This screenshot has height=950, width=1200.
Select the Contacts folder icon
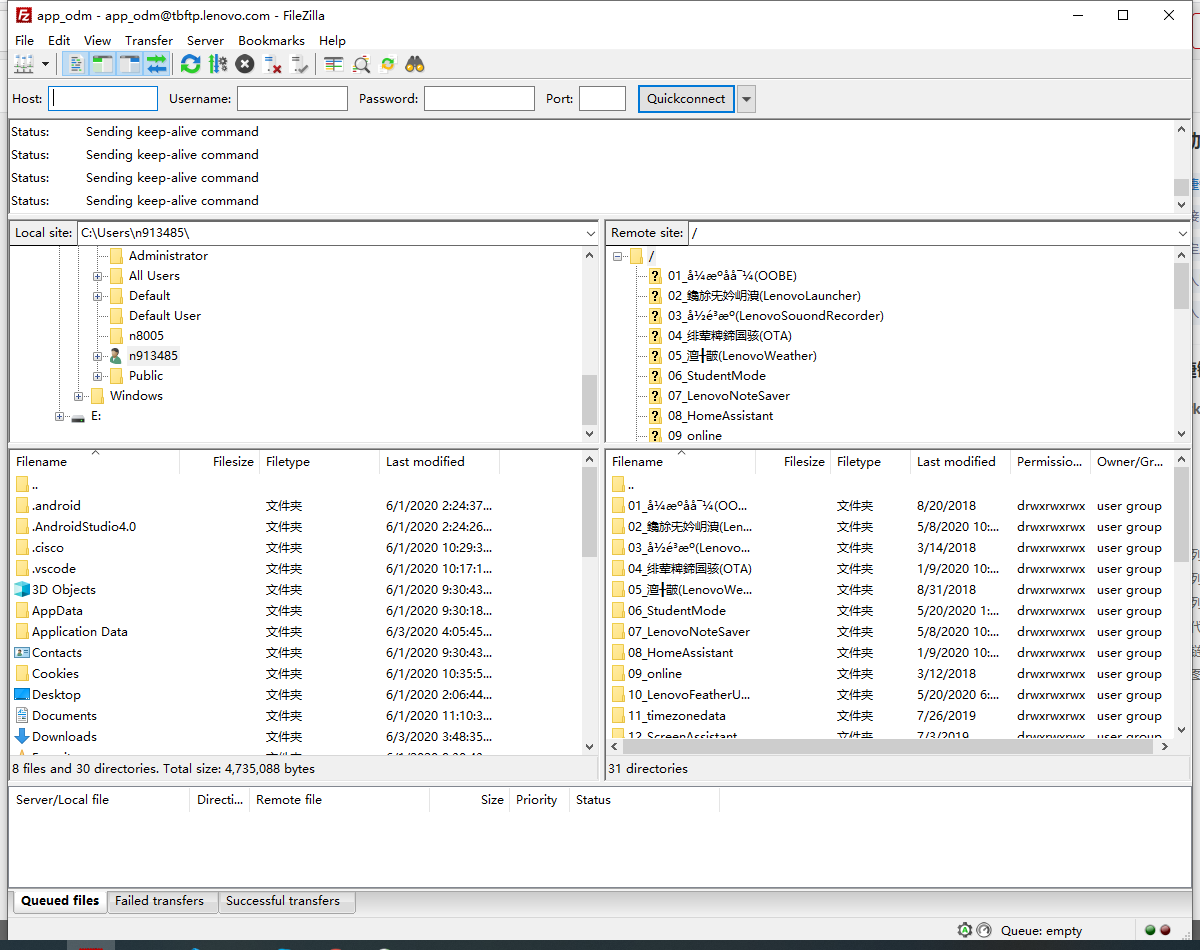point(22,653)
